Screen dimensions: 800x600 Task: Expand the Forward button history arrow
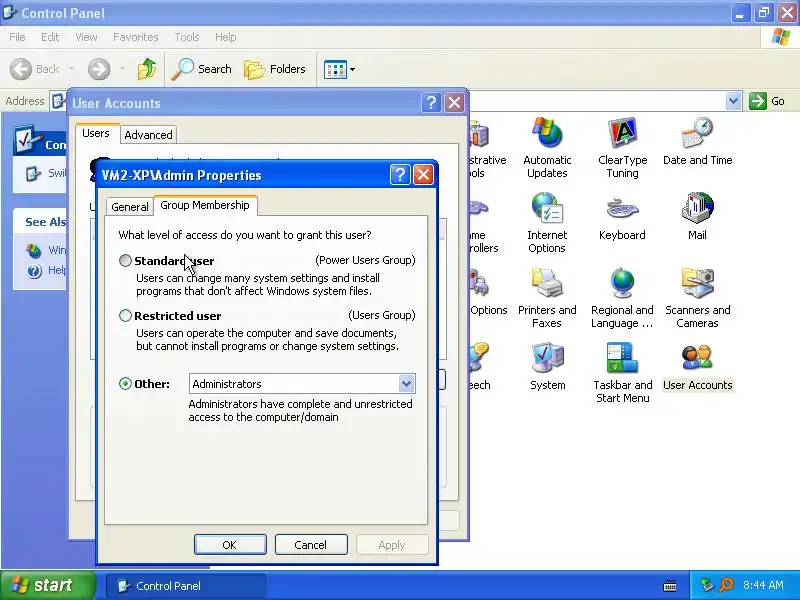pos(122,69)
